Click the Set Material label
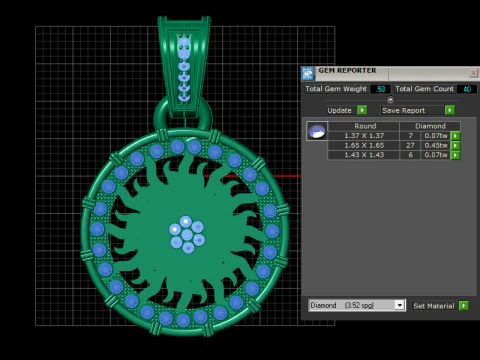The height and width of the screenshot is (360, 480). [x=434, y=306]
